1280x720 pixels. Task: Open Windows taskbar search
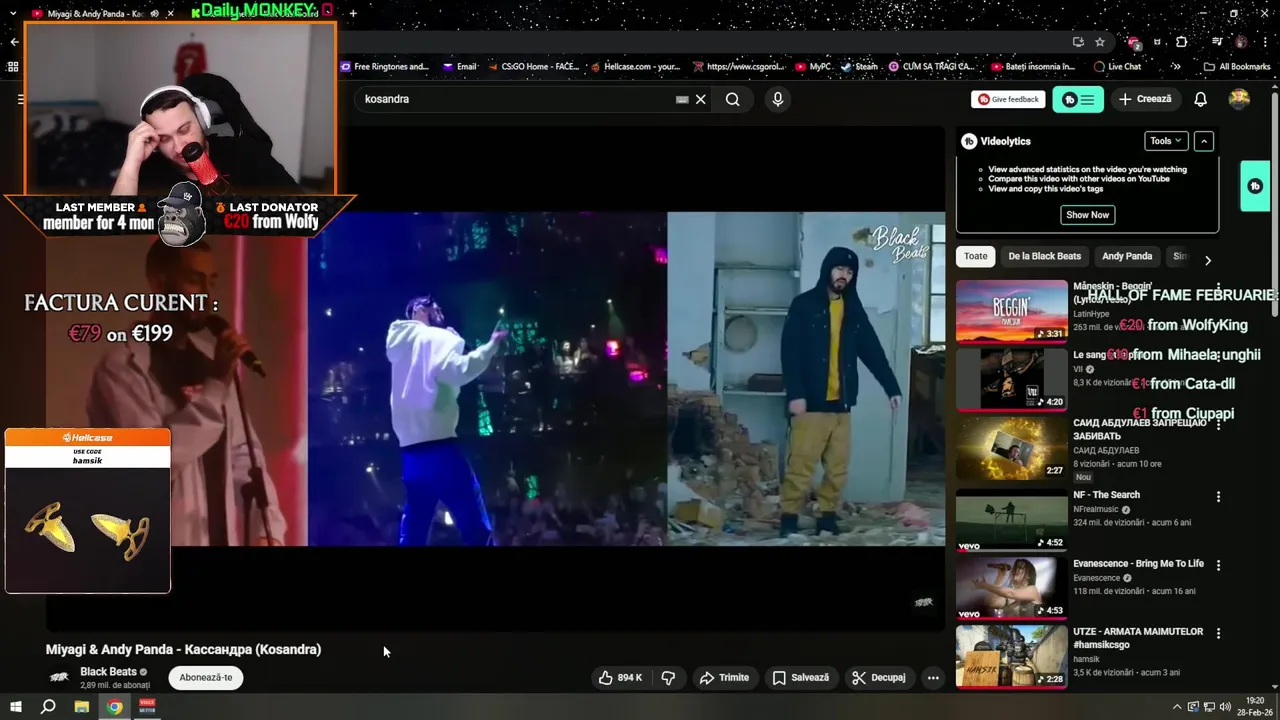[x=48, y=707]
